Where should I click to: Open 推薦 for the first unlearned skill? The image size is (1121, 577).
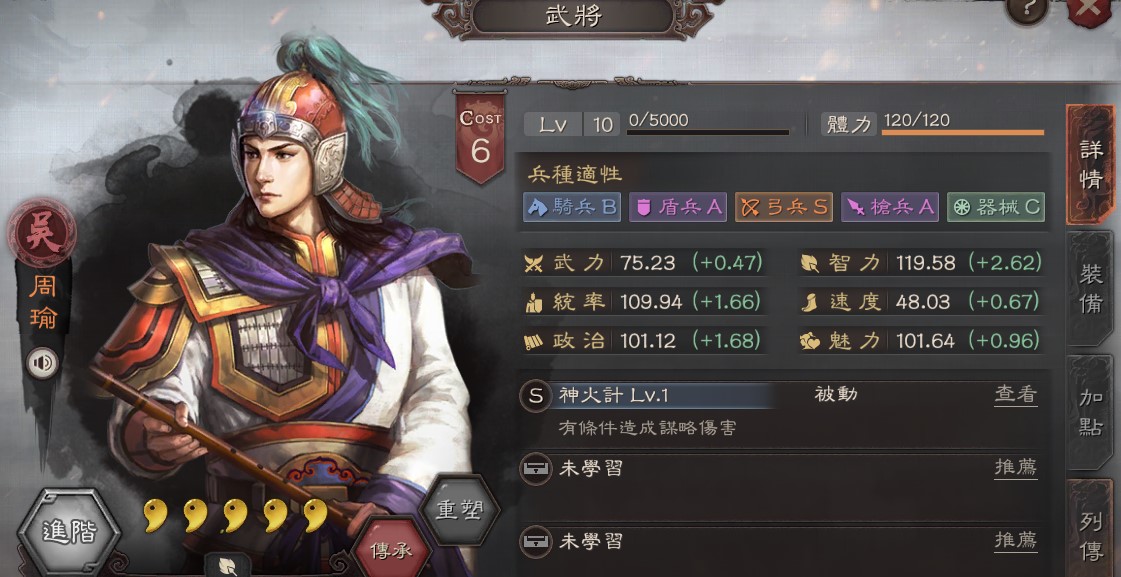[1015, 468]
